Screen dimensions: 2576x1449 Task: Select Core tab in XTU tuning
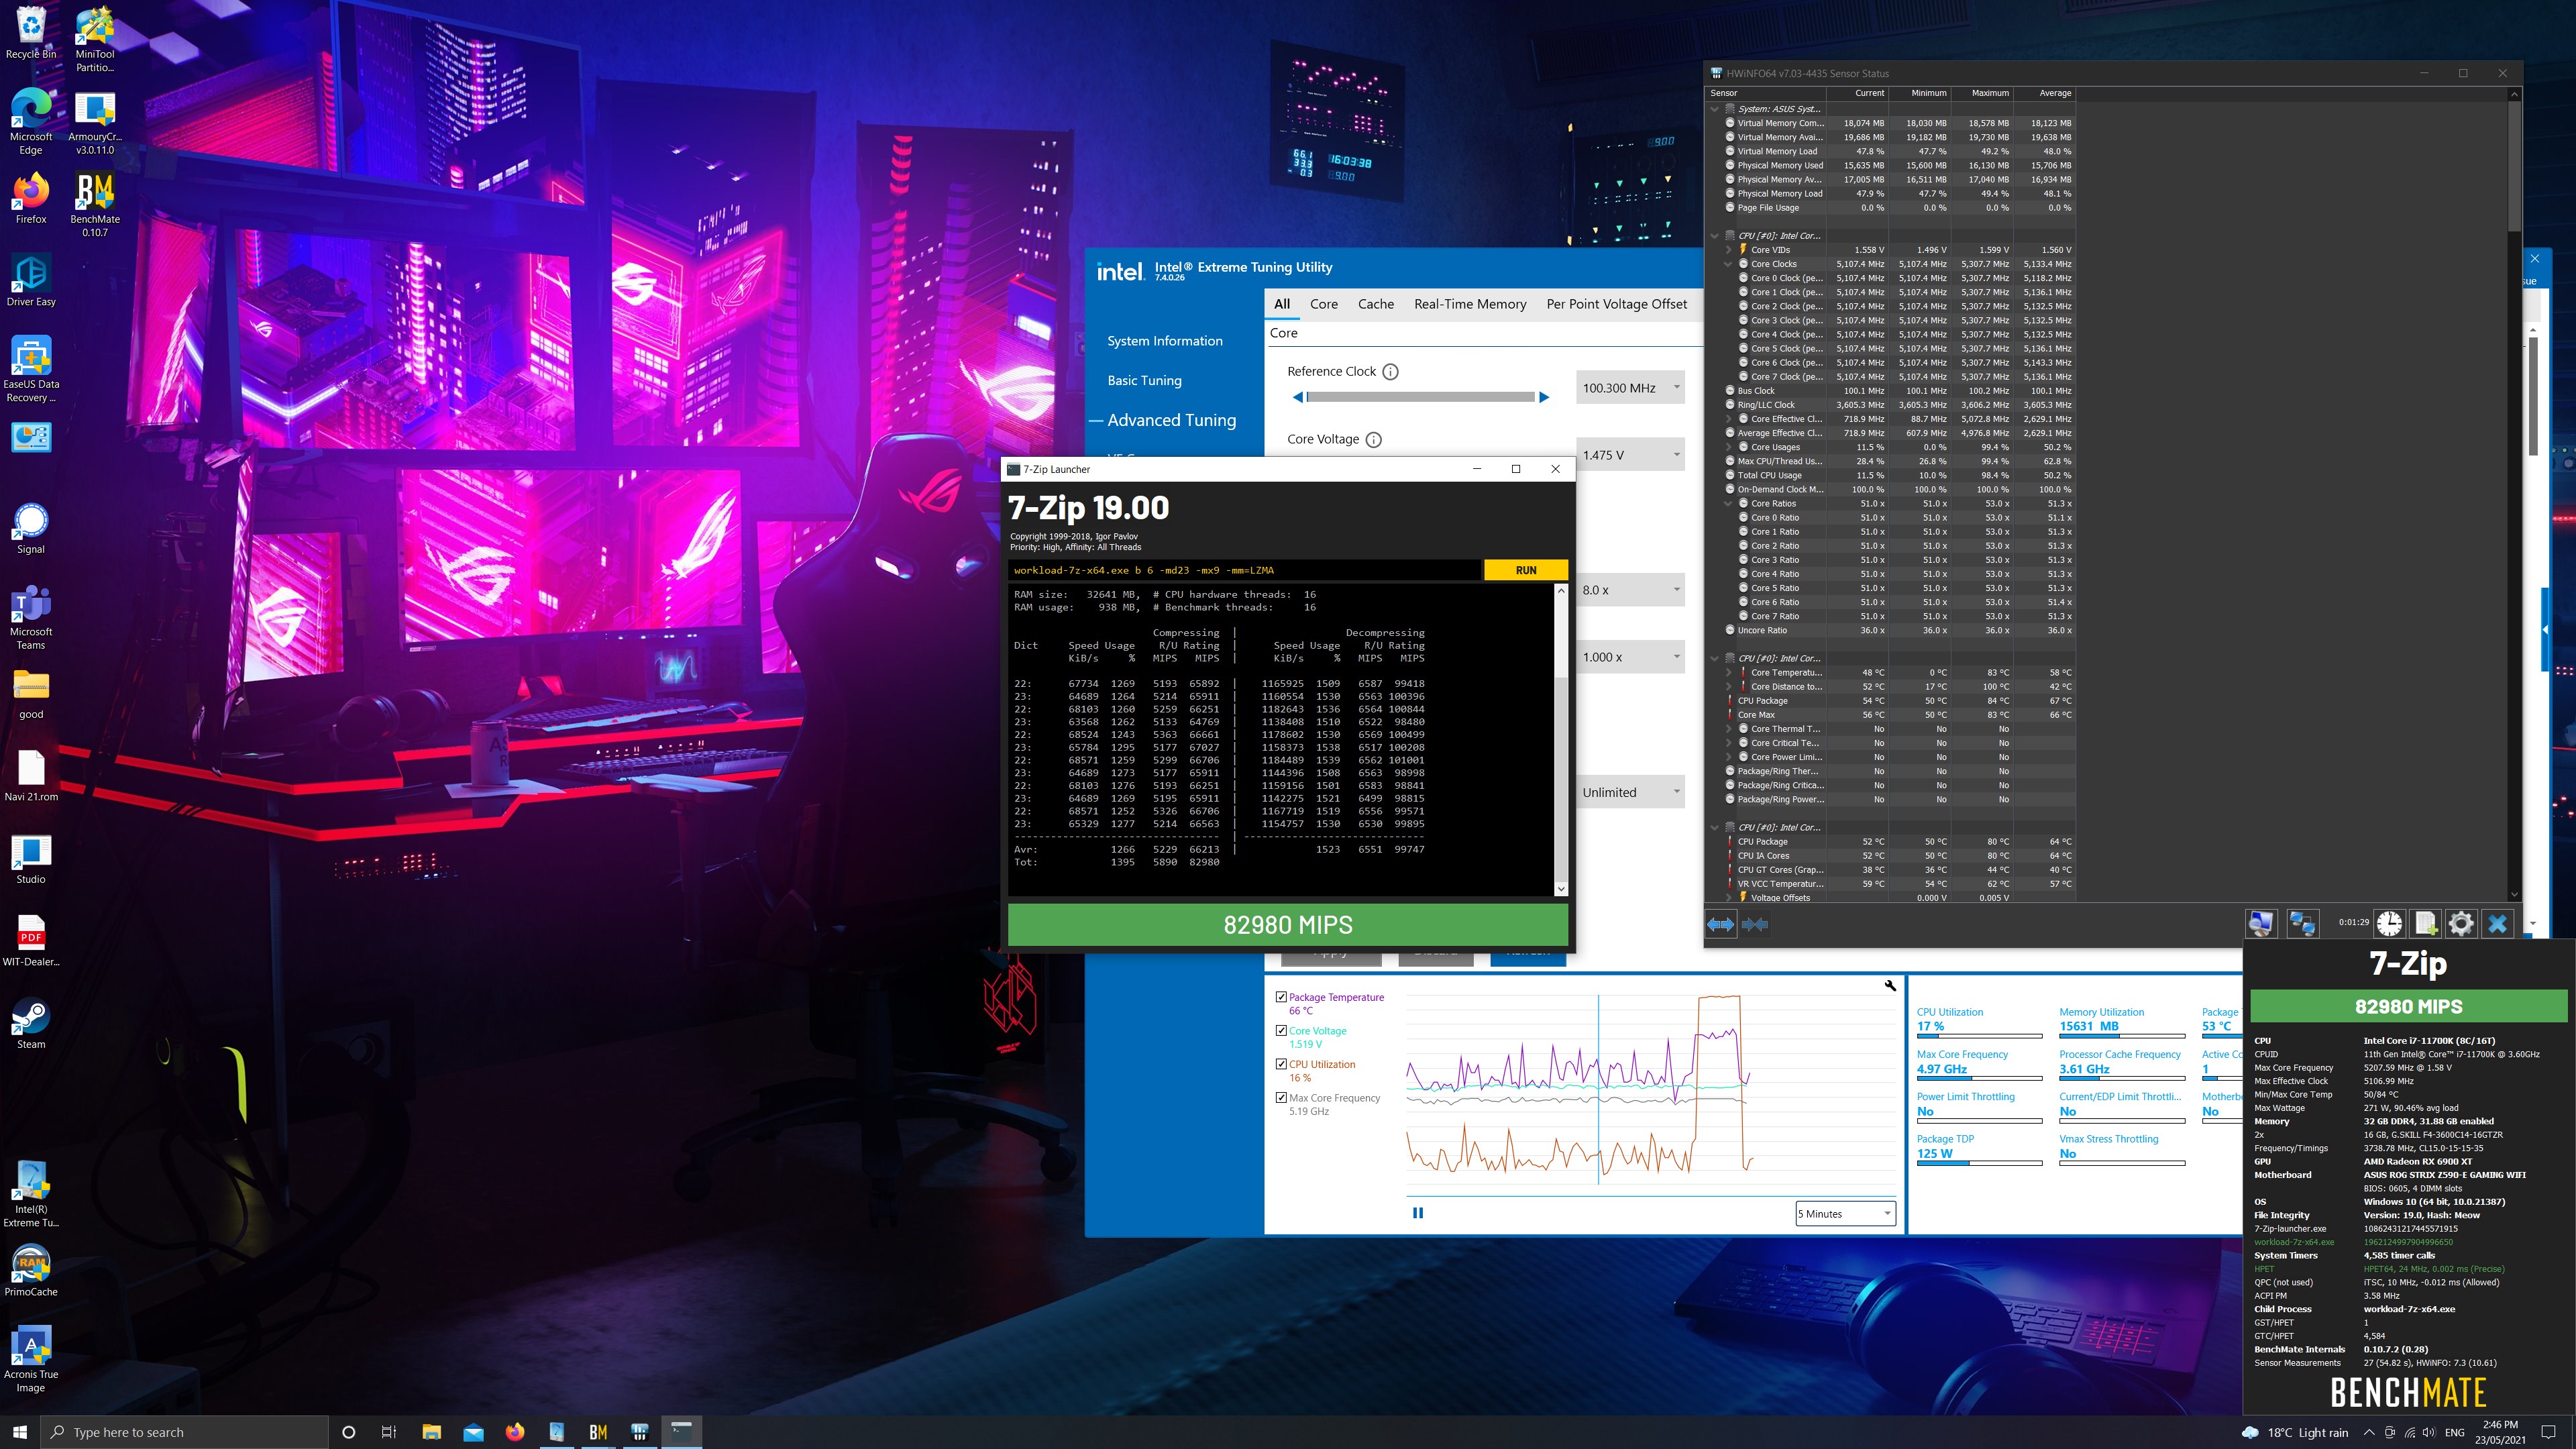[x=1324, y=304]
